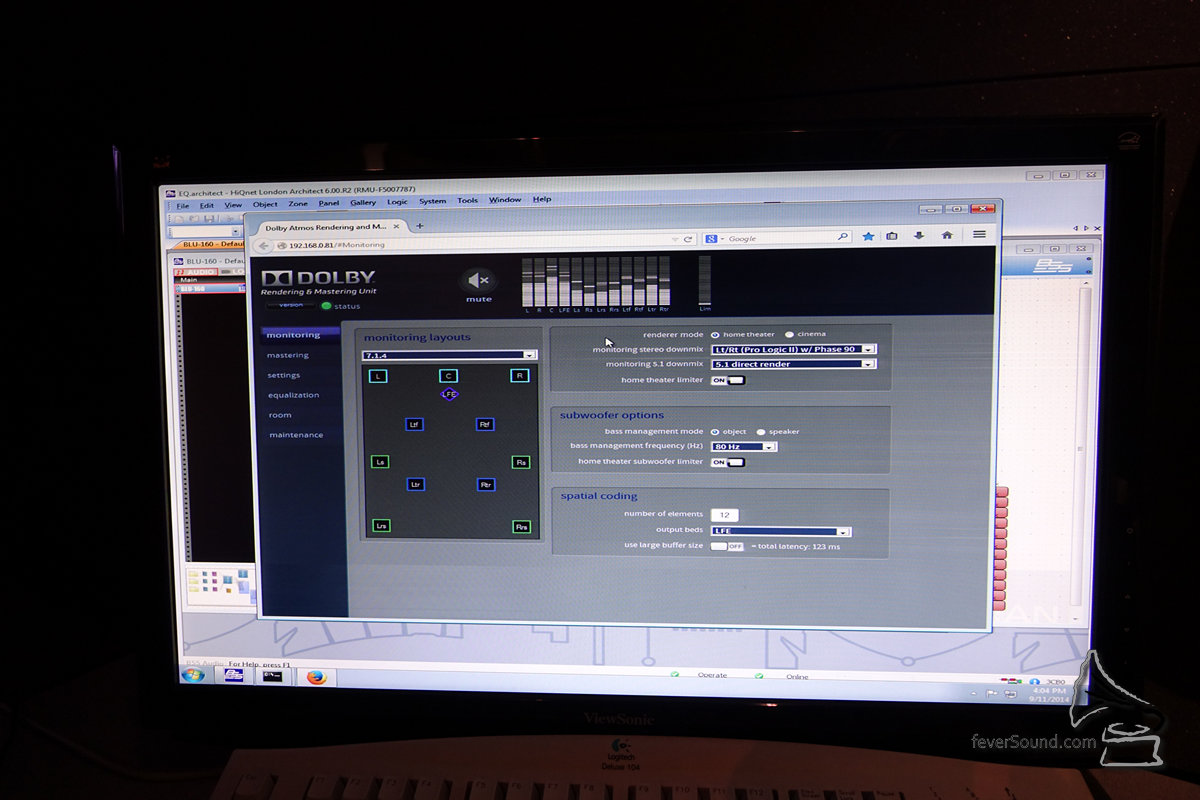Select the R speaker in layout
Screen dimensions: 1200x800
pos(519,376)
